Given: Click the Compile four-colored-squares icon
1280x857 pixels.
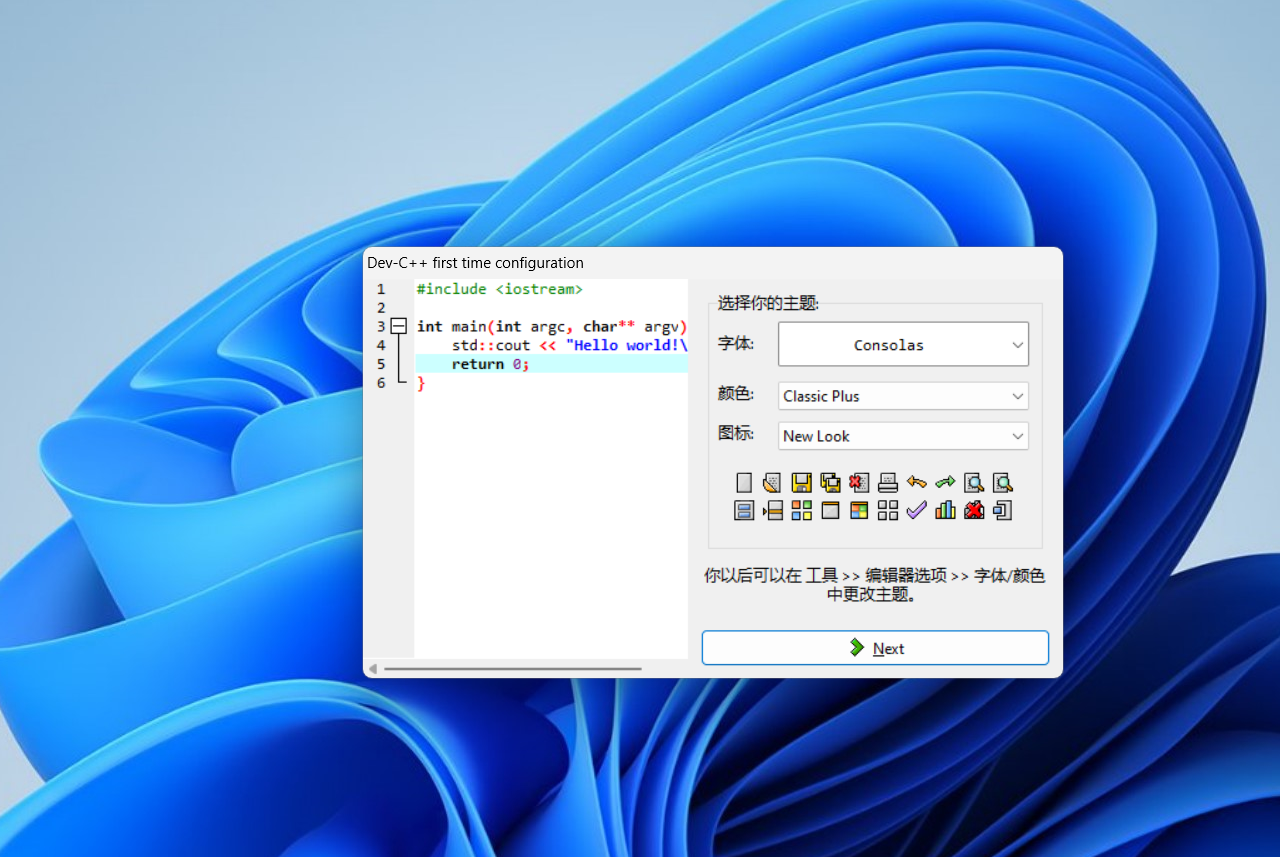Looking at the screenshot, I should pos(802,511).
